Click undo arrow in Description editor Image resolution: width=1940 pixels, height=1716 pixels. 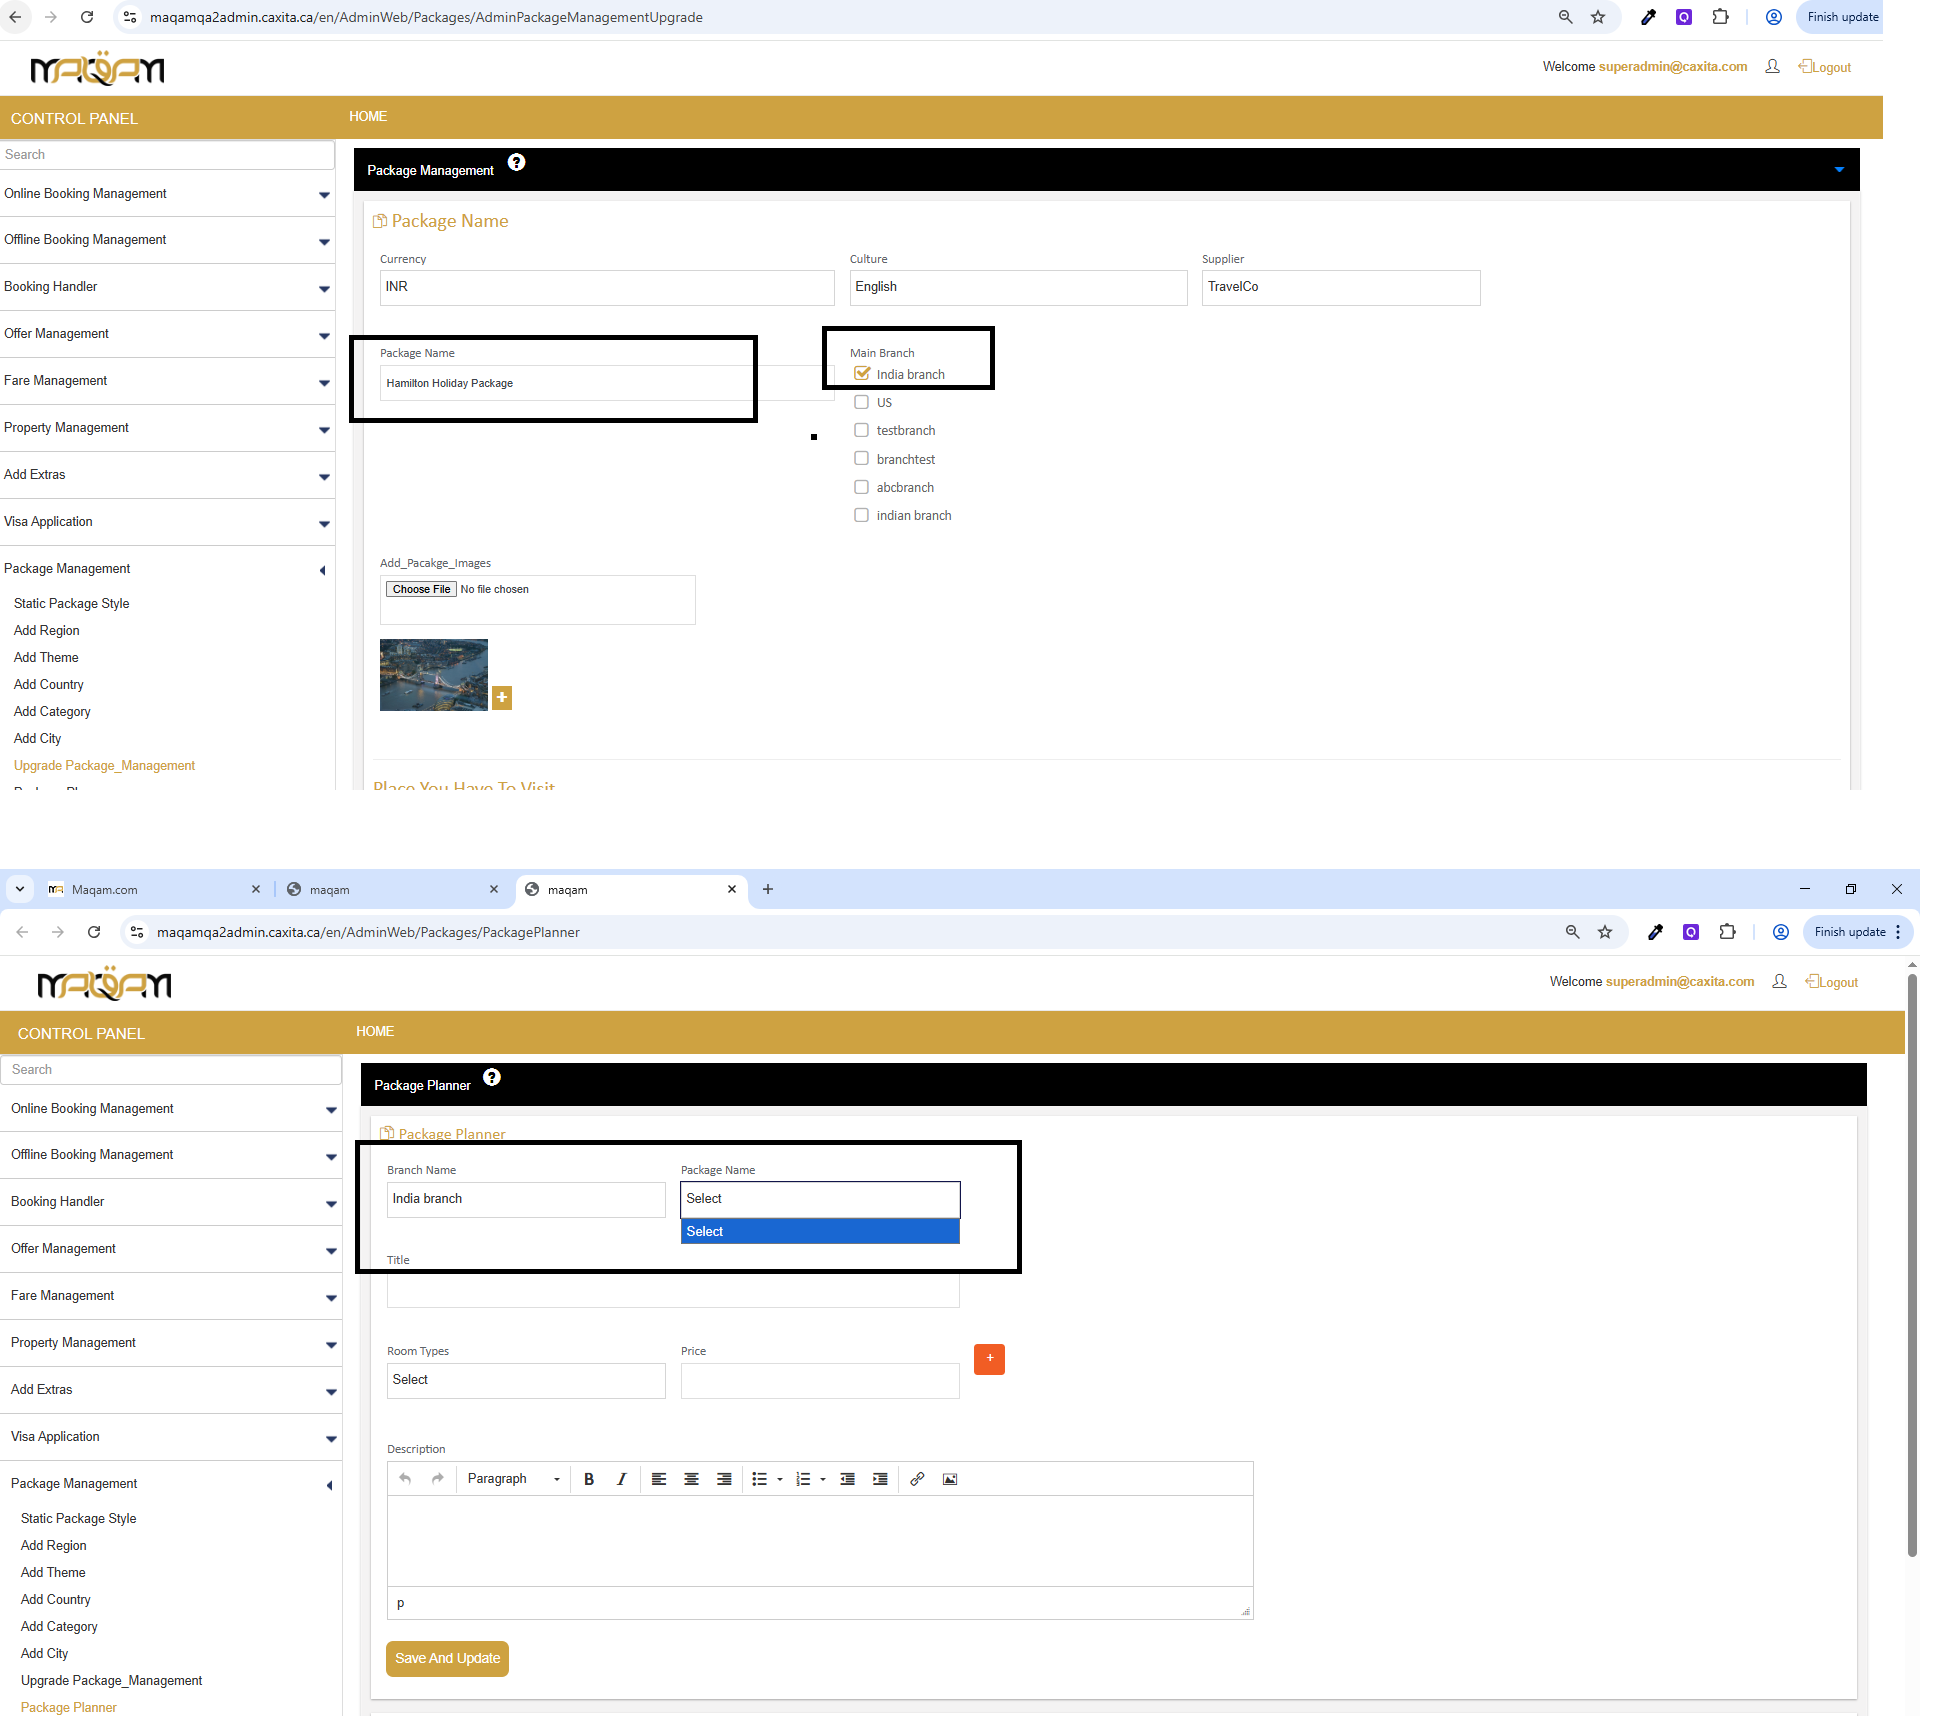point(405,1479)
